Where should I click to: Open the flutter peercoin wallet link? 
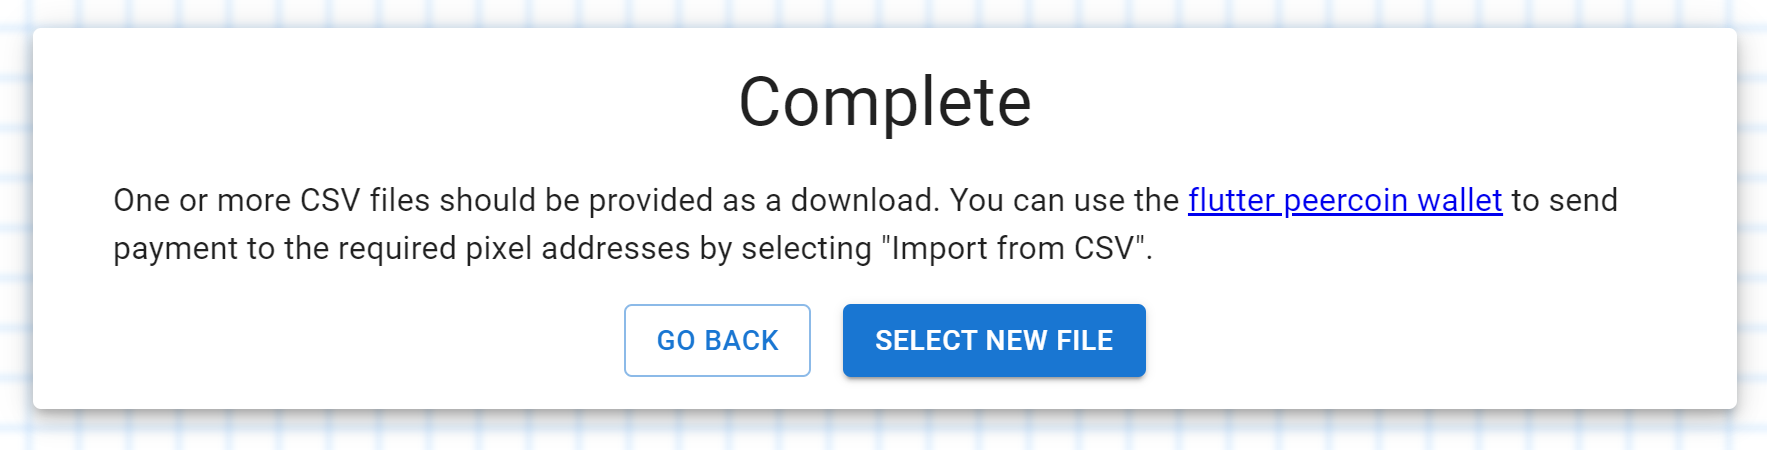pos(1345,201)
